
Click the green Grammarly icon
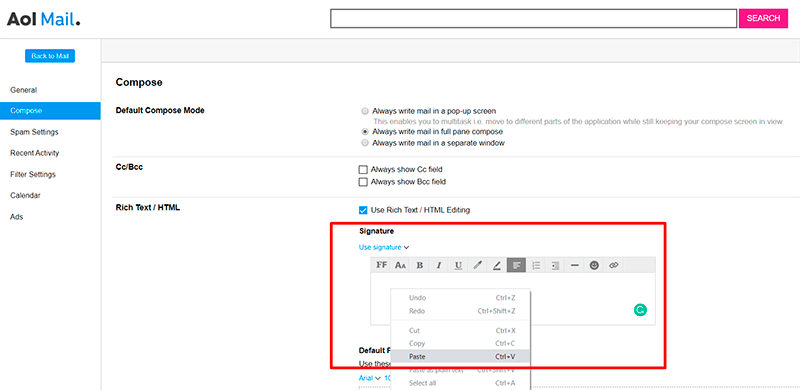tap(640, 309)
